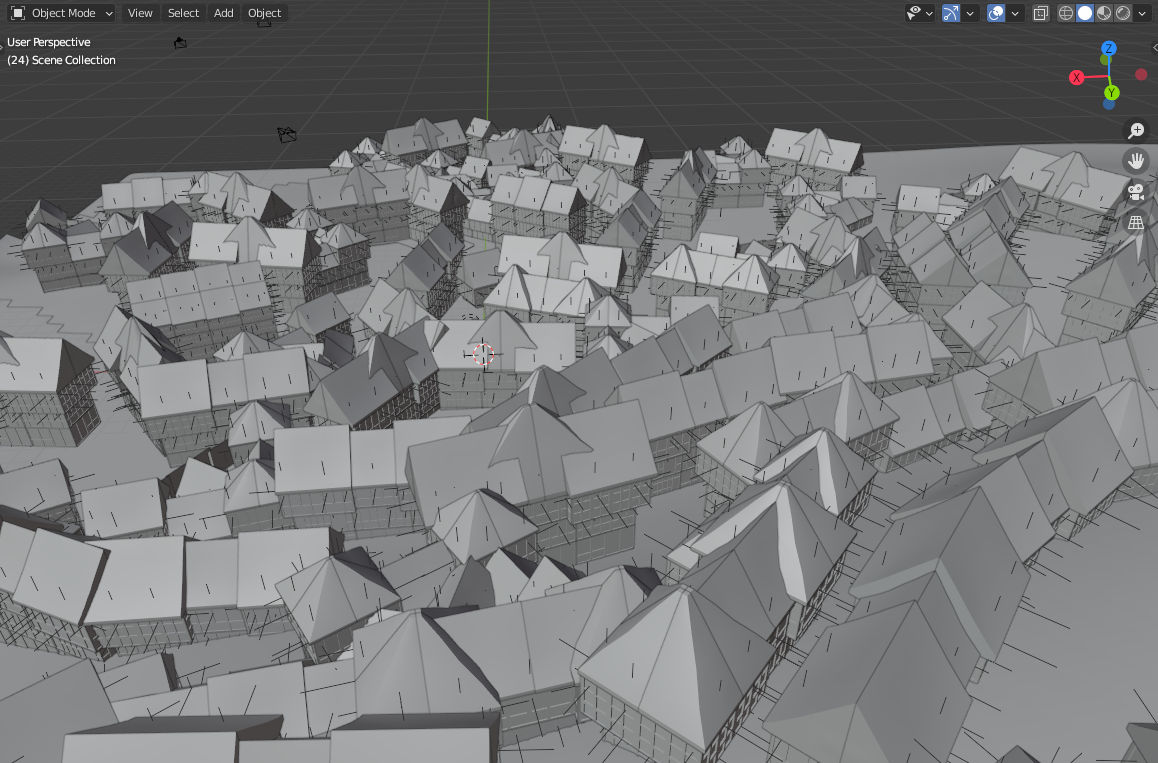Screen dimensions: 1158x763
Task: Click the negative Y axis dot on gizmo
Action: pos(1105,60)
